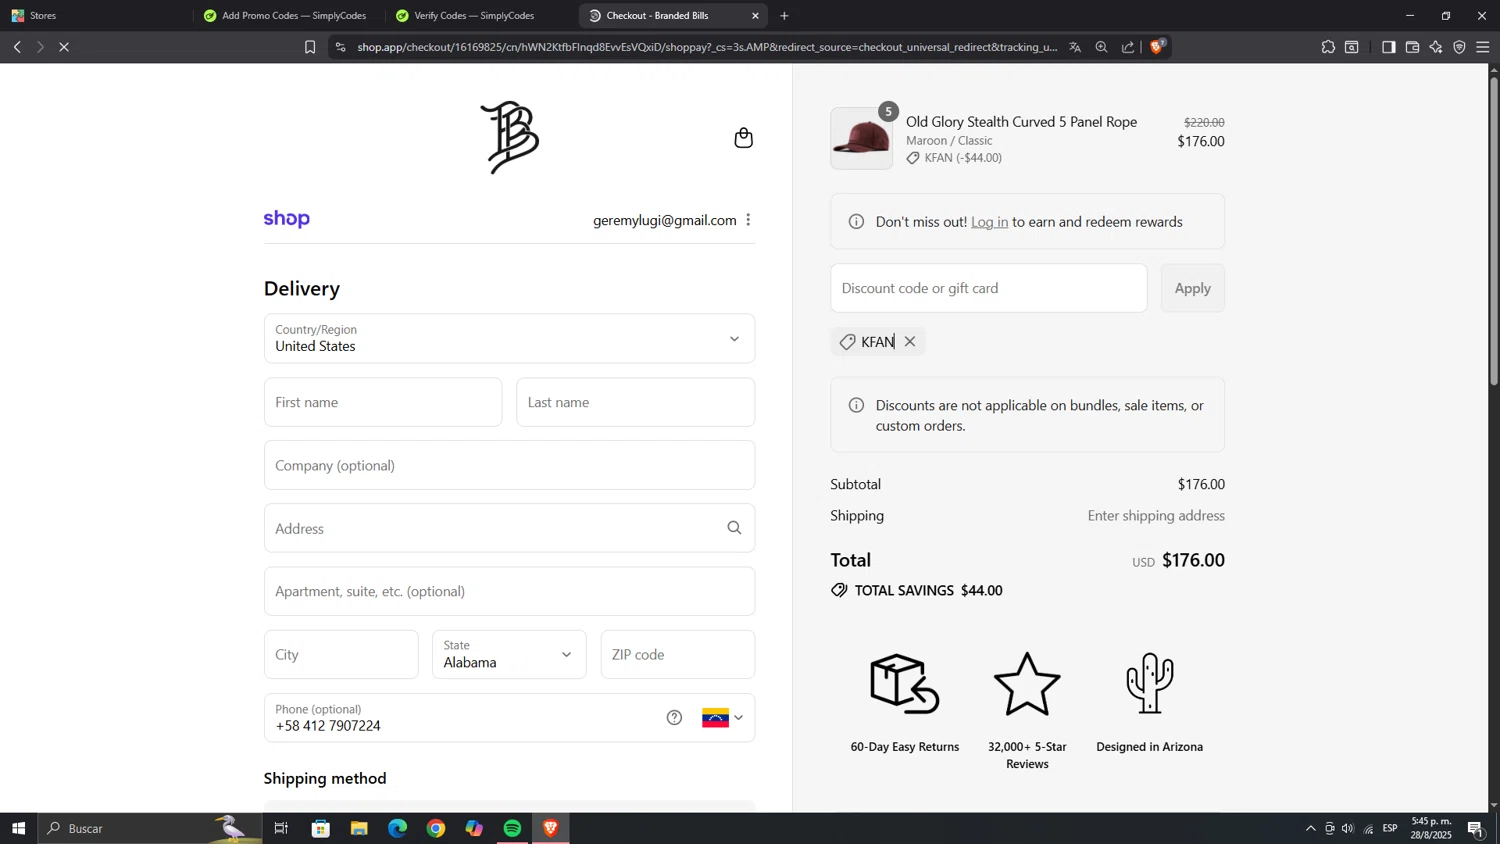Click the 5-Star Reviews star icon
Screen dimensions: 1500x844
click(x=1027, y=684)
